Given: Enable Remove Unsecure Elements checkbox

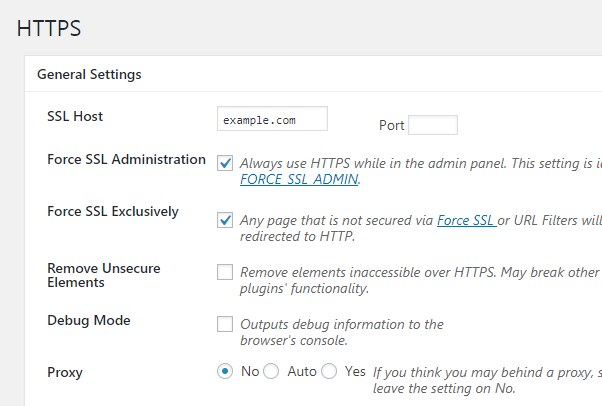Looking at the screenshot, I should pos(225,272).
